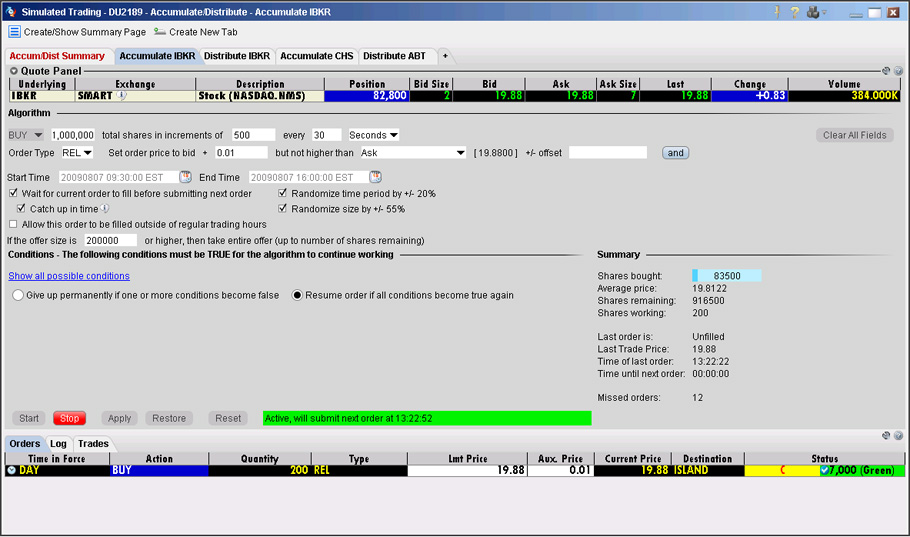Click Quote Panel help question icon
This screenshot has height=537, width=910.
(898, 71)
